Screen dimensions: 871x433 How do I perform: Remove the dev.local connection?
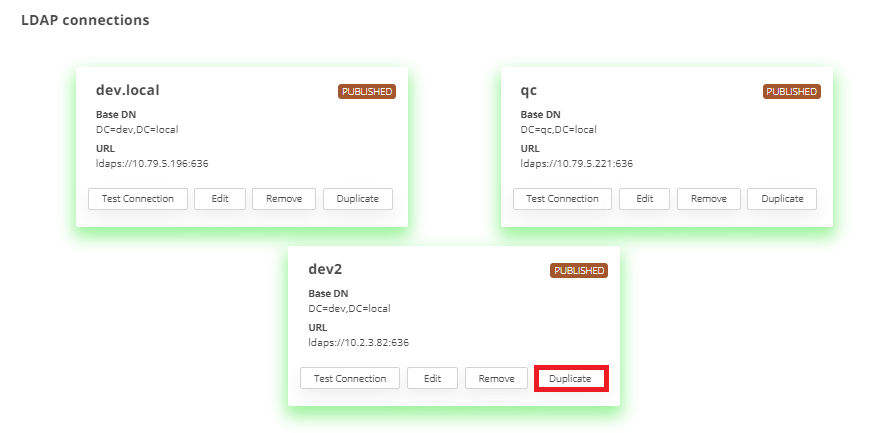point(284,198)
